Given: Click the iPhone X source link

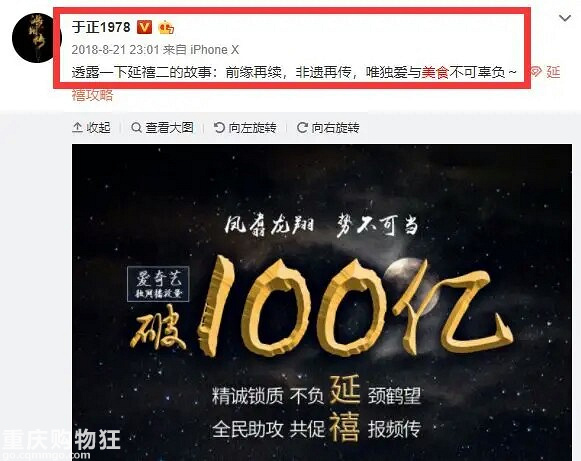Looking at the screenshot, I should [215, 50].
